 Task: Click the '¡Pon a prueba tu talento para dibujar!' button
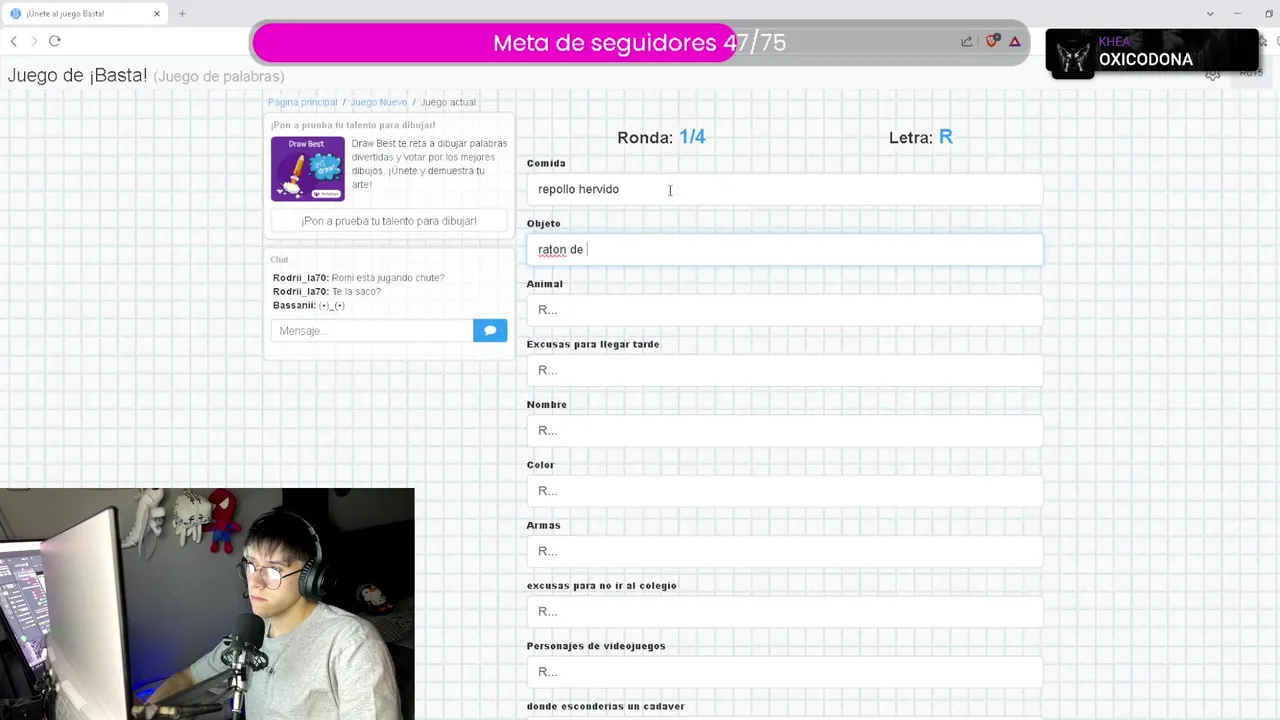389,221
